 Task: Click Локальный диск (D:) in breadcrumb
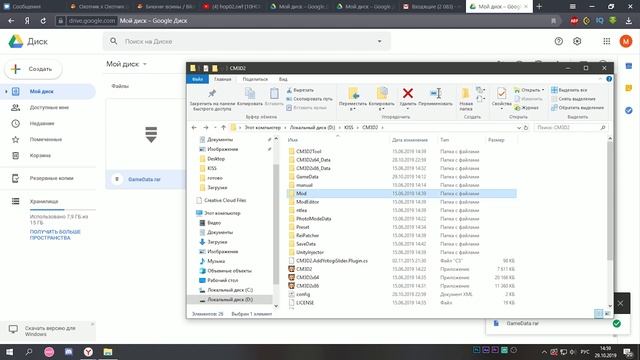(312, 128)
